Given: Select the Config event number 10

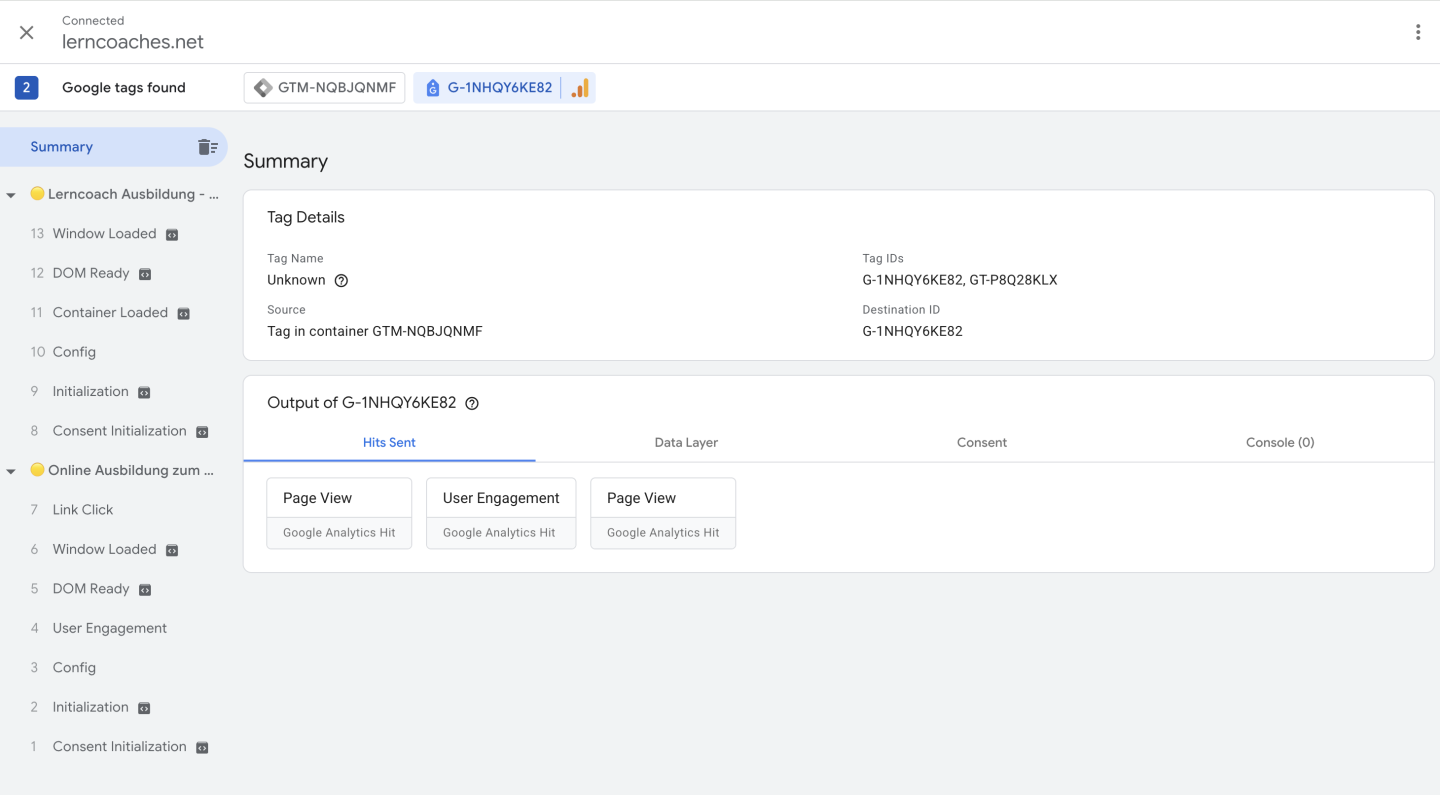Looking at the screenshot, I should tap(74, 352).
